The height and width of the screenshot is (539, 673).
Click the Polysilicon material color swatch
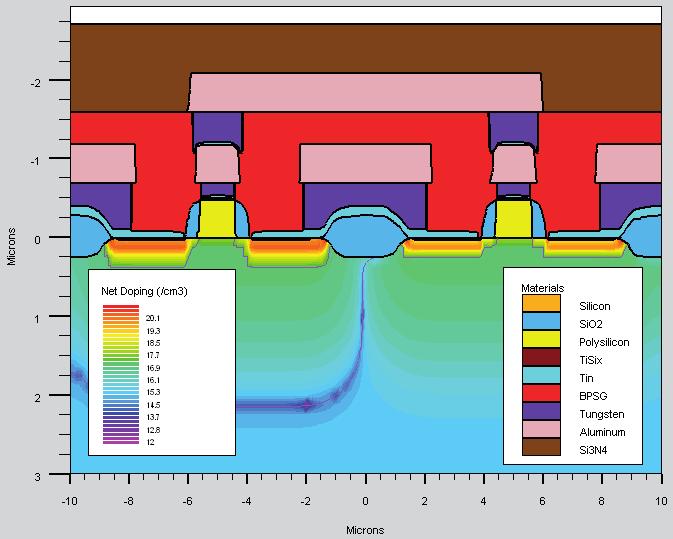point(541,339)
